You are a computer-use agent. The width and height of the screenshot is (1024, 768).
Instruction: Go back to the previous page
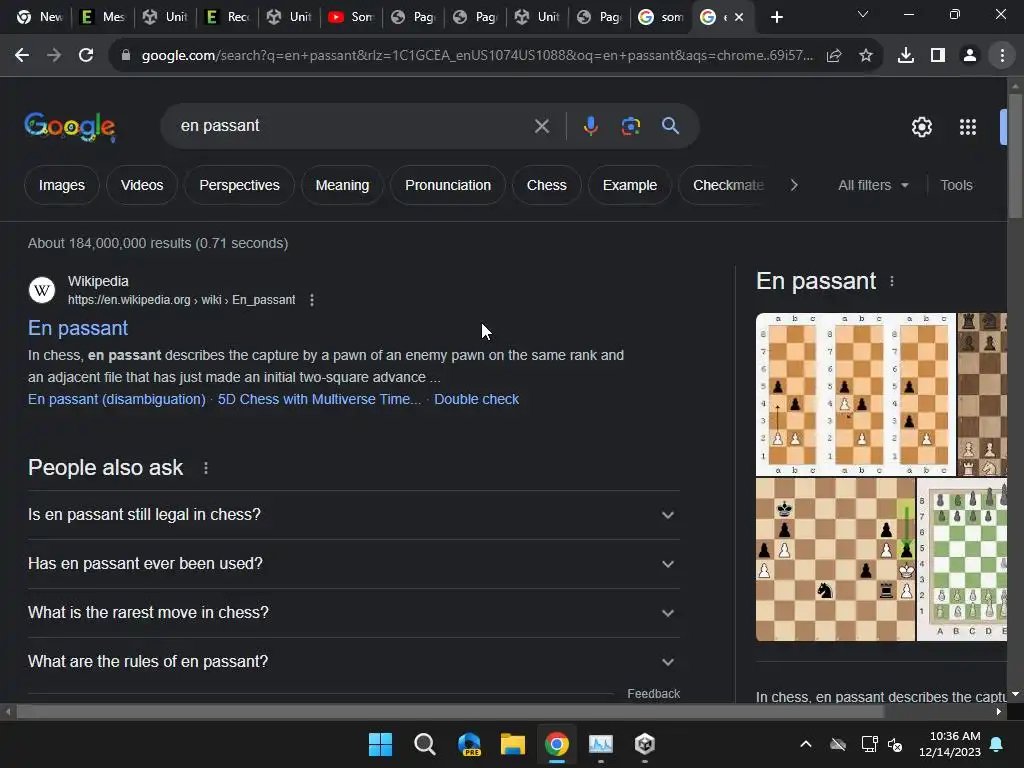[x=22, y=56]
